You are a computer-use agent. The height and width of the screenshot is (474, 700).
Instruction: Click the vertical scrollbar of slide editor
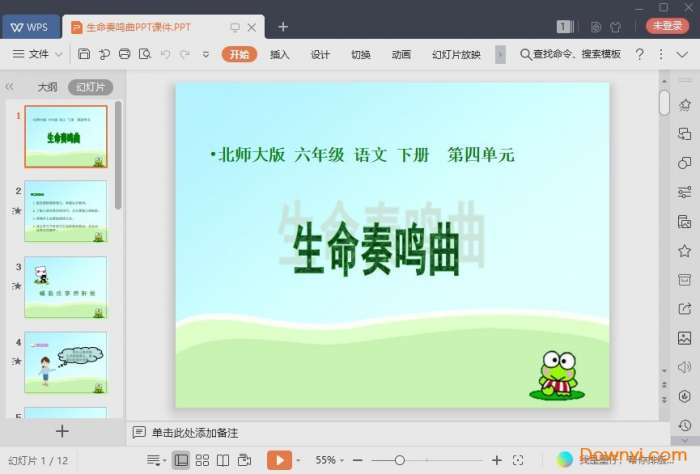pyautogui.click(x=664, y=102)
